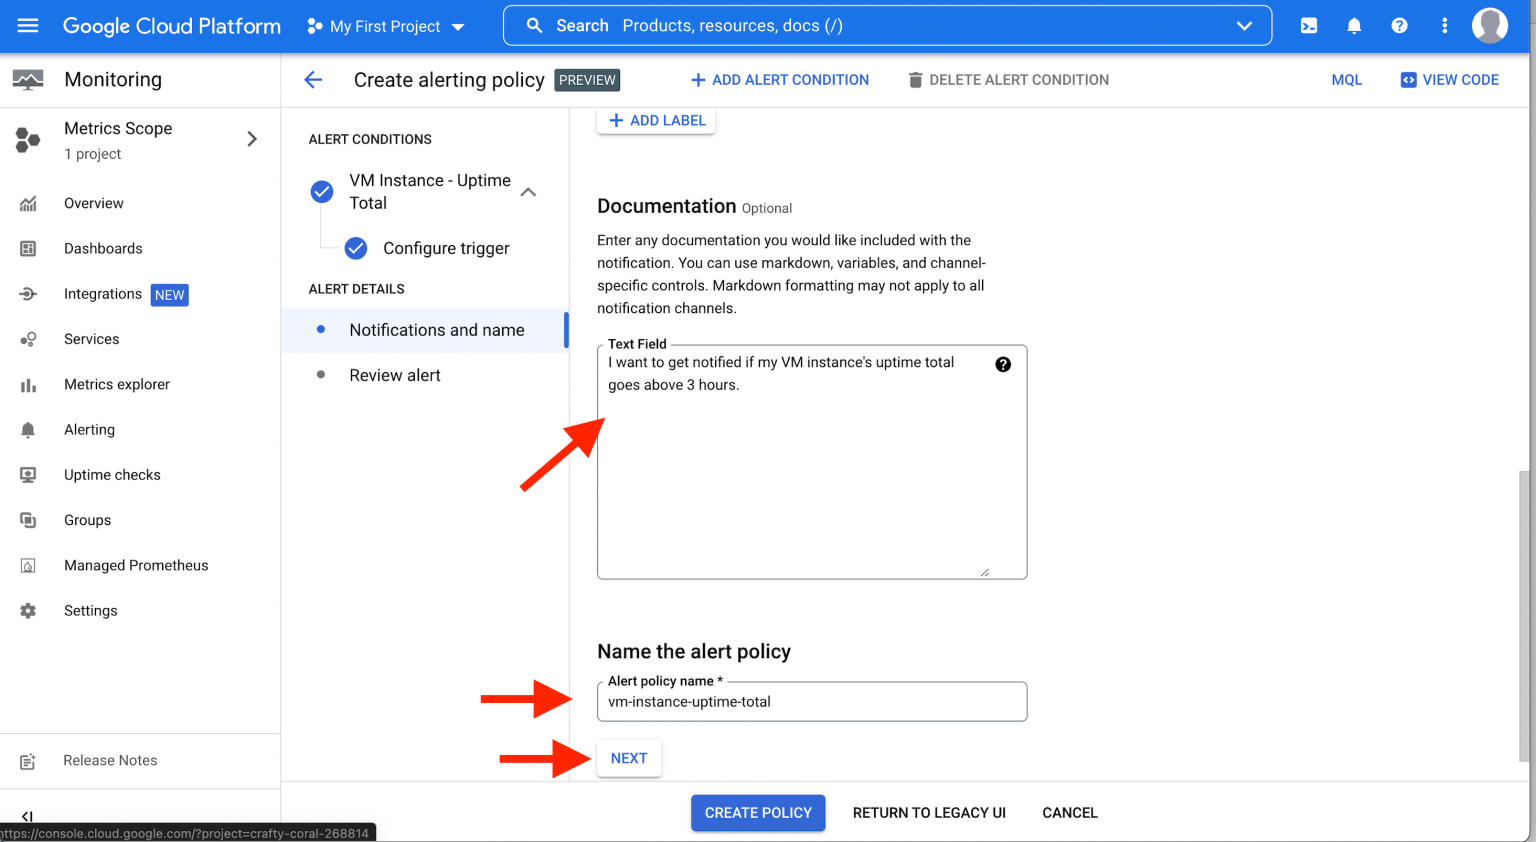This screenshot has width=1536, height=842.
Task: Collapse the VM Instance condition chevron
Action: pyautogui.click(x=529, y=192)
